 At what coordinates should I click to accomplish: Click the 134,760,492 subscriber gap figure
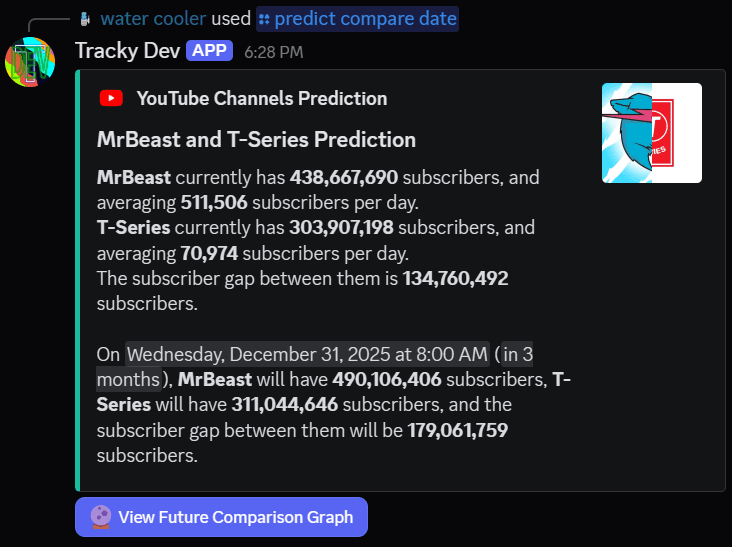pos(455,278)
